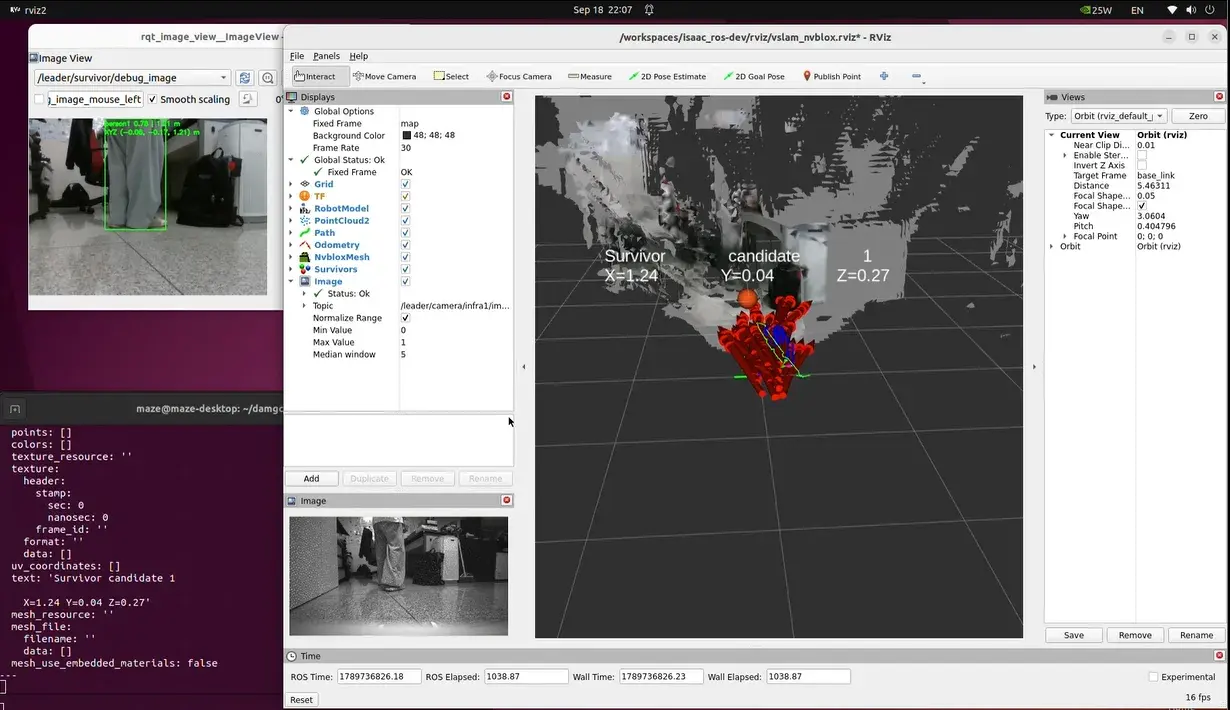Hide the PointCloud2 display
This screenshot has height=710, width=1230.
pos(405,220)
